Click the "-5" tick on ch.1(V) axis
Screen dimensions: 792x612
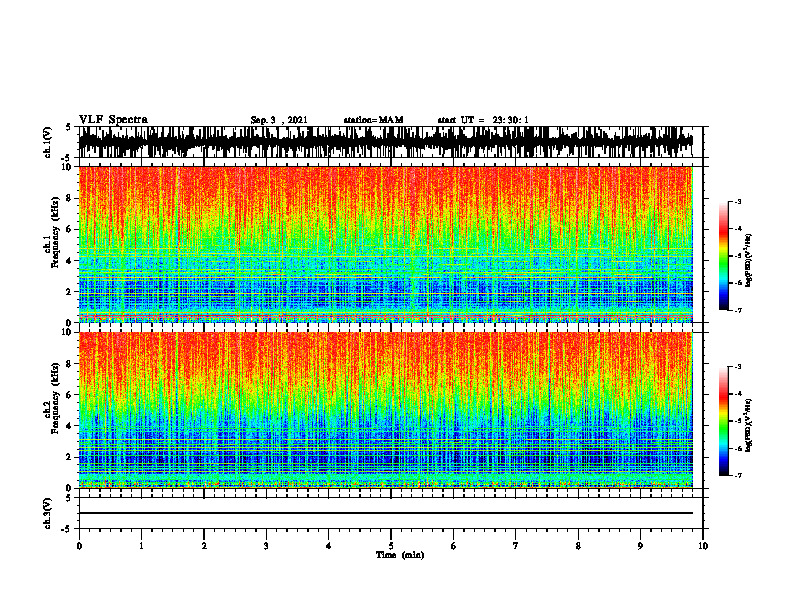pos(67,158)
